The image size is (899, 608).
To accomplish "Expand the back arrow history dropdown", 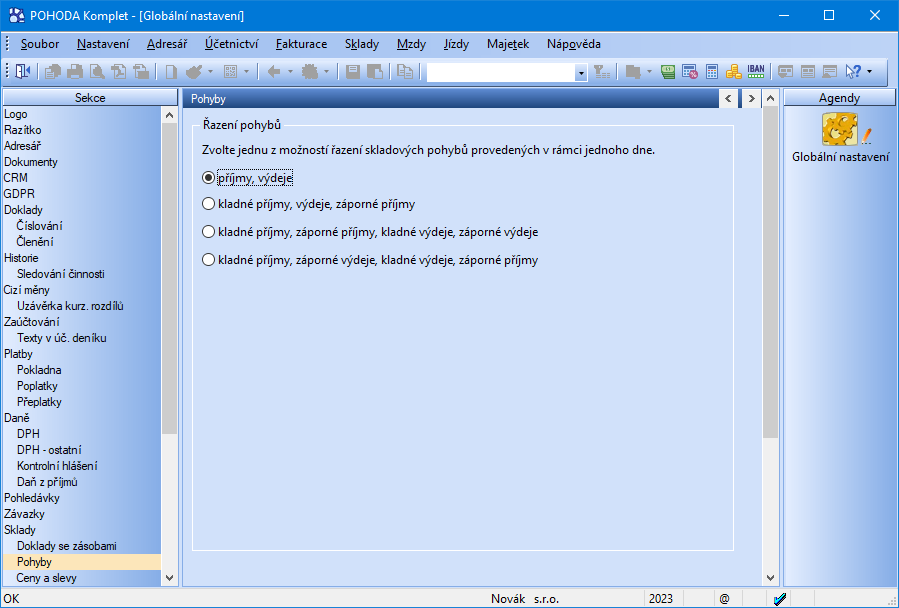I will tap(290, 72).
